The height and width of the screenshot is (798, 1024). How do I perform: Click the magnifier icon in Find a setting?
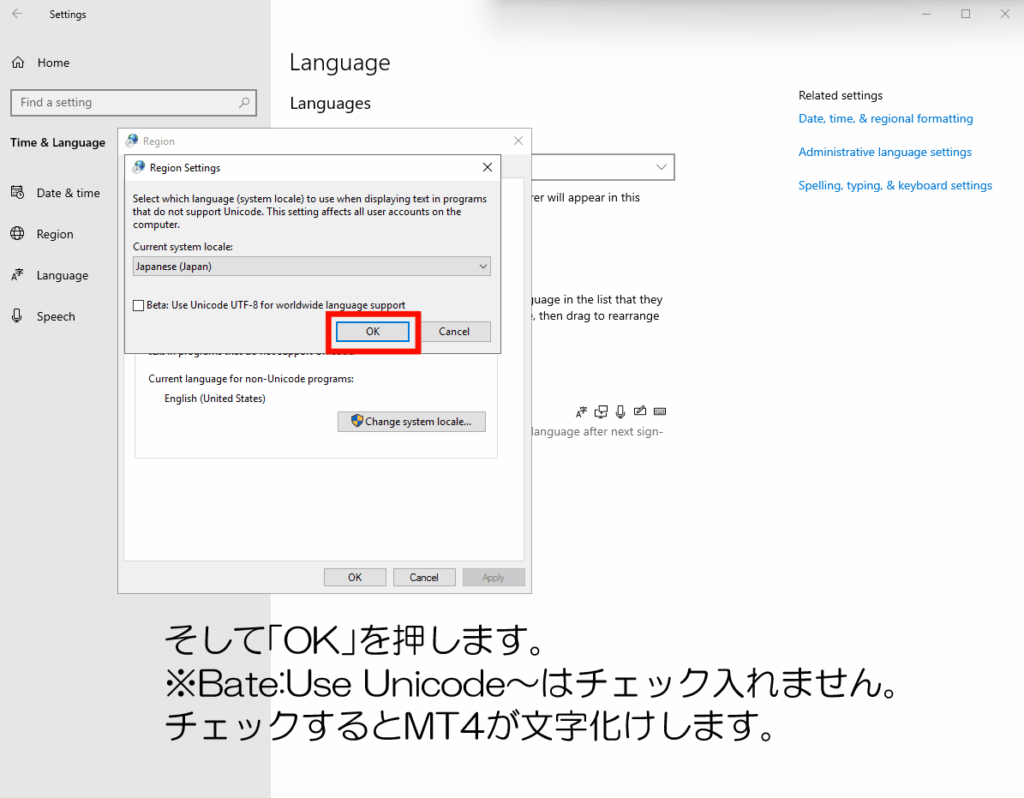click(244, 102)
